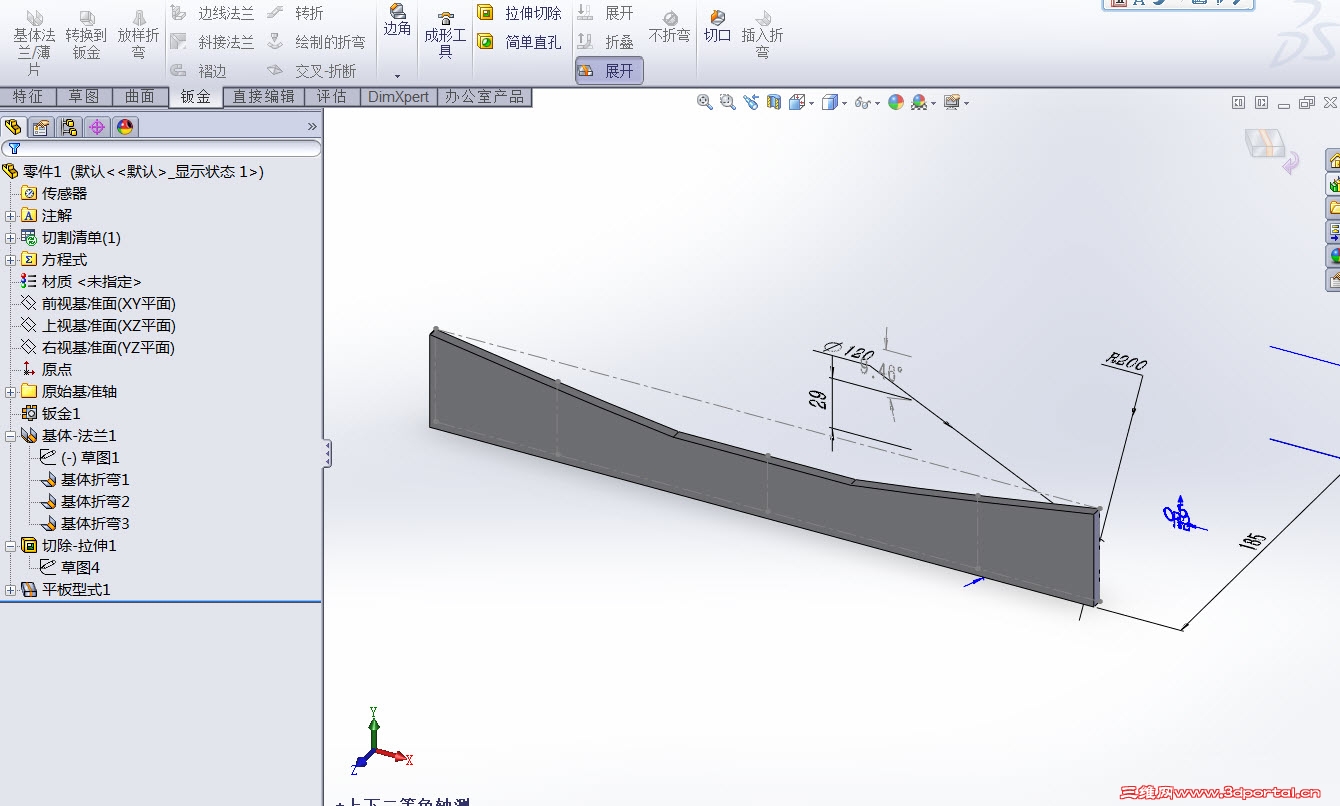
Task: Select the 基体法兰/薄片 base flange tool
Action: (34, 43)
